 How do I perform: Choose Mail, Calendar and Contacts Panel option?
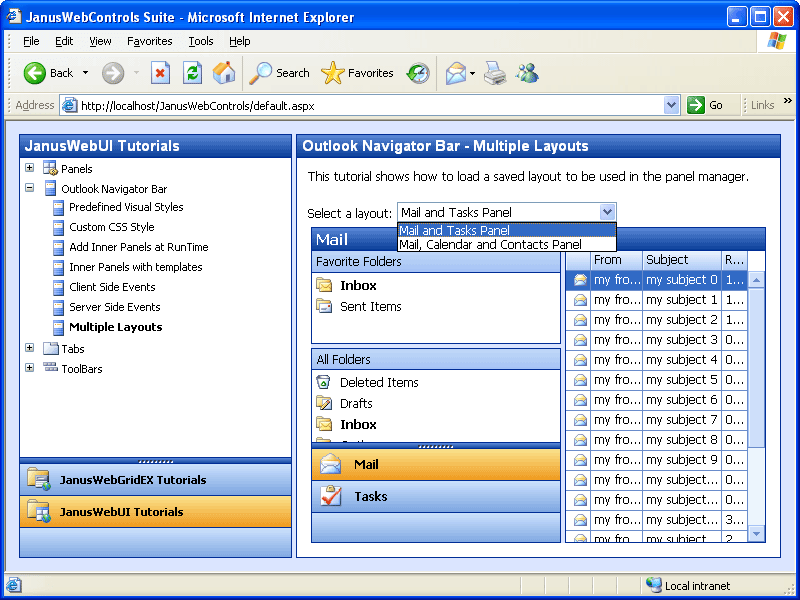[507, 244]
